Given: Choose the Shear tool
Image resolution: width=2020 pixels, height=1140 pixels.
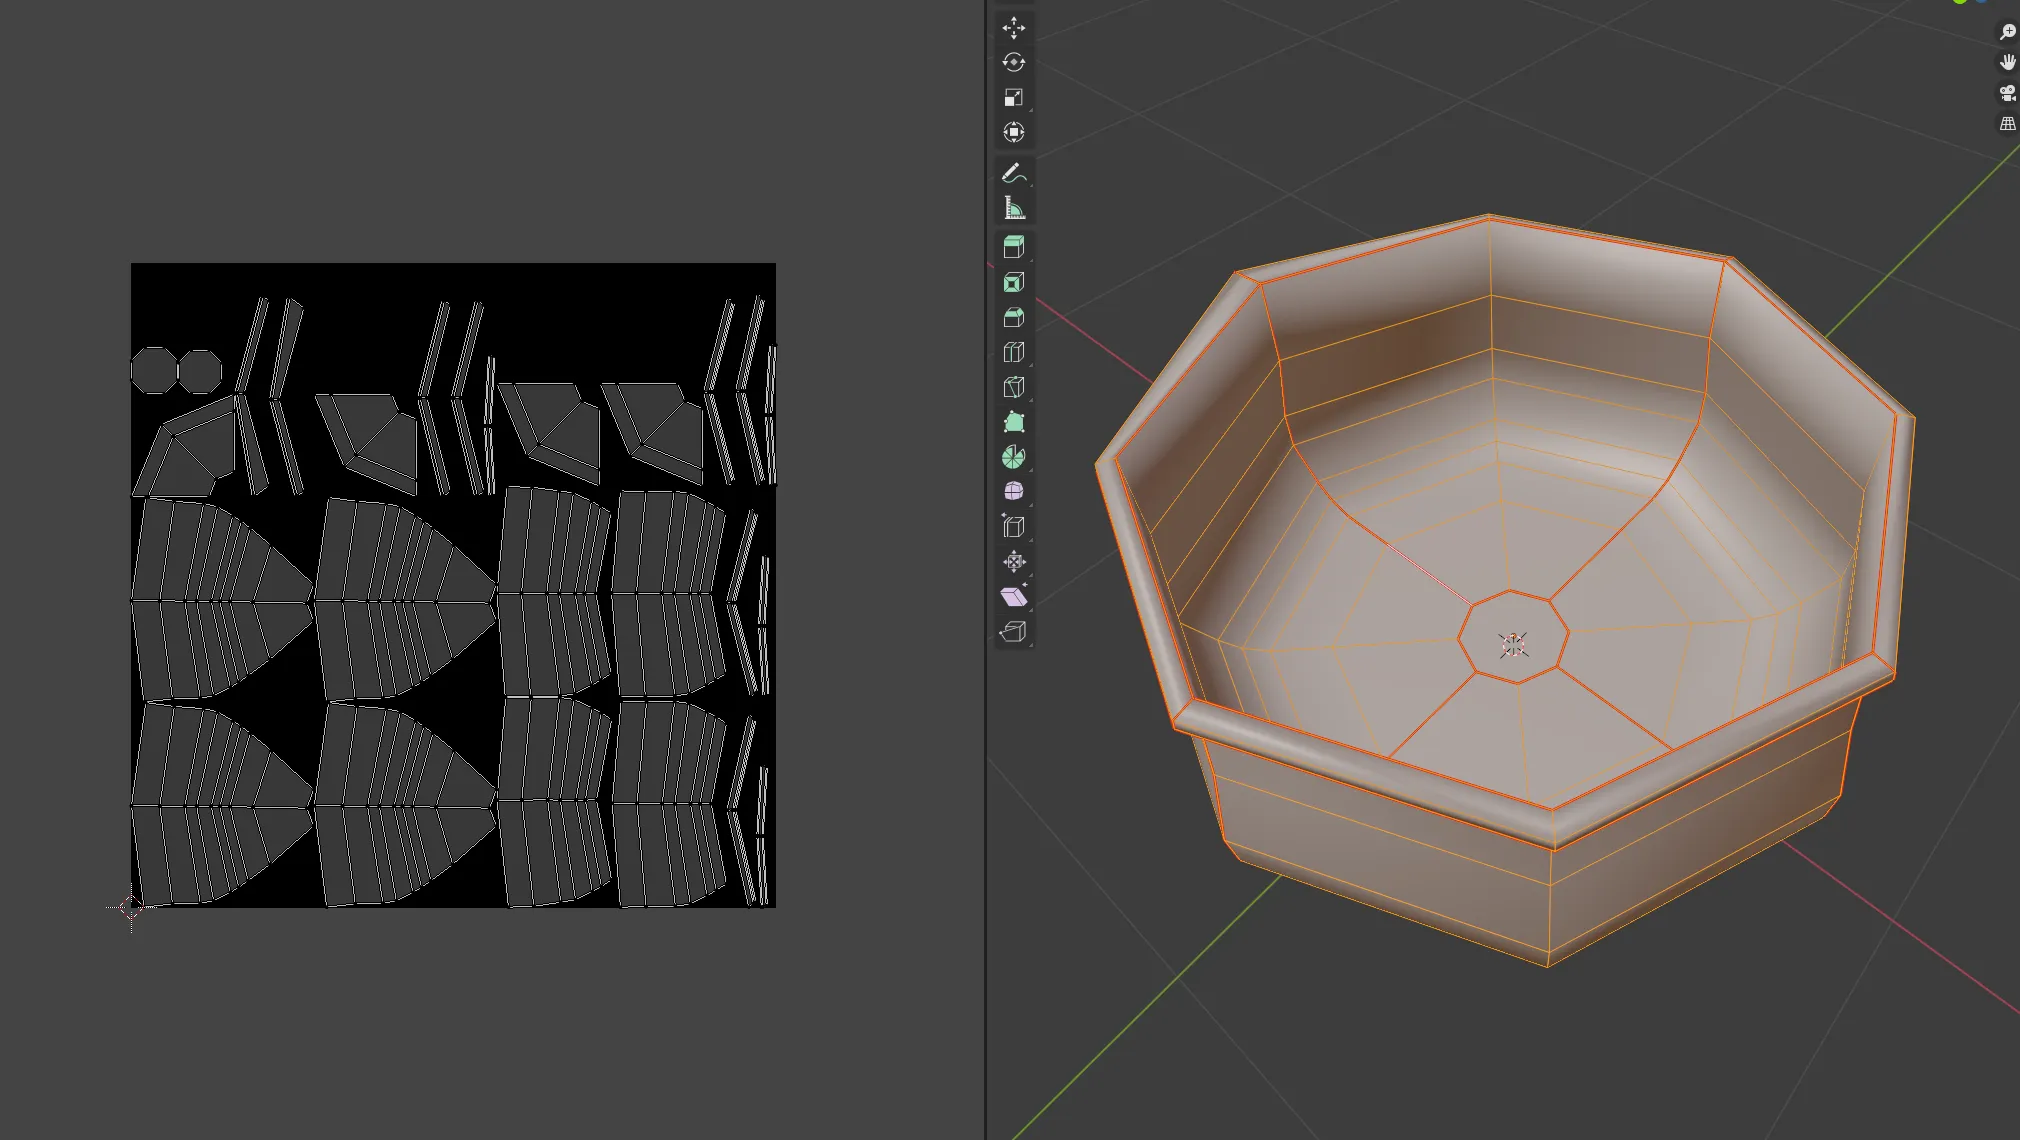Looking at the screenshot, I should (1013, 597).
